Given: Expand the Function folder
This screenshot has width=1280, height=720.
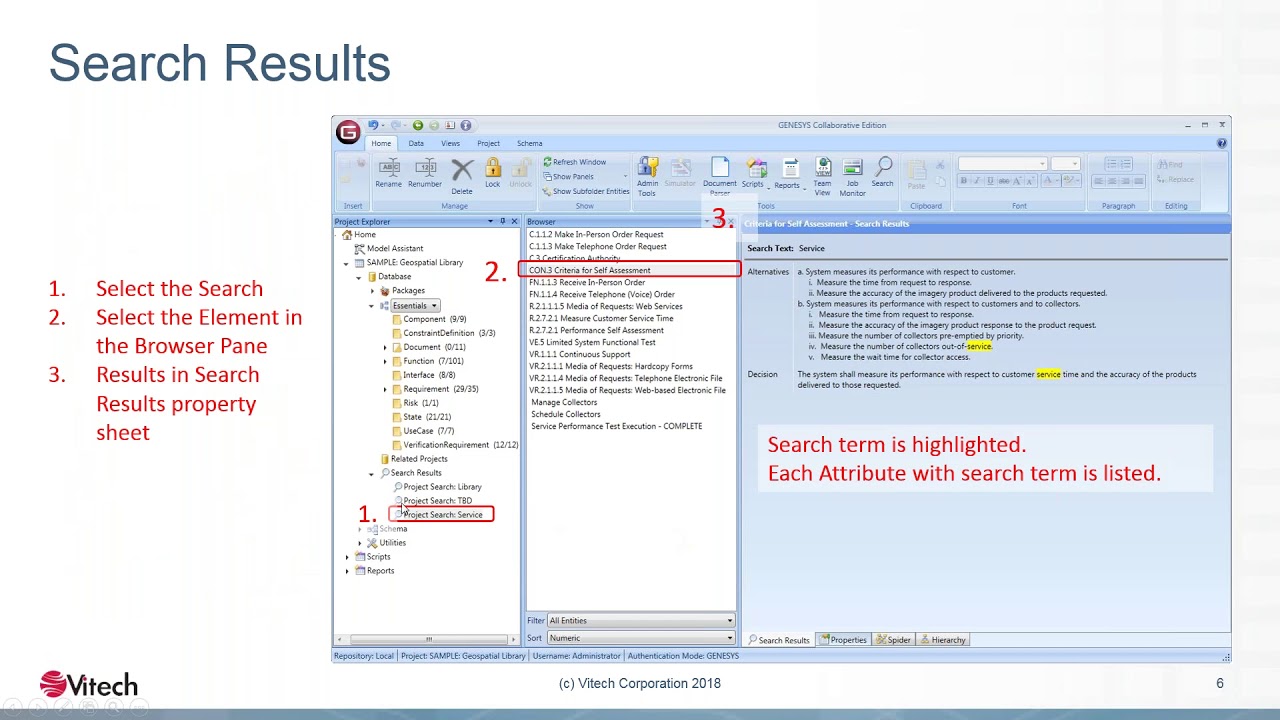Looking at the screenshot, I should [x=385, y=361].
